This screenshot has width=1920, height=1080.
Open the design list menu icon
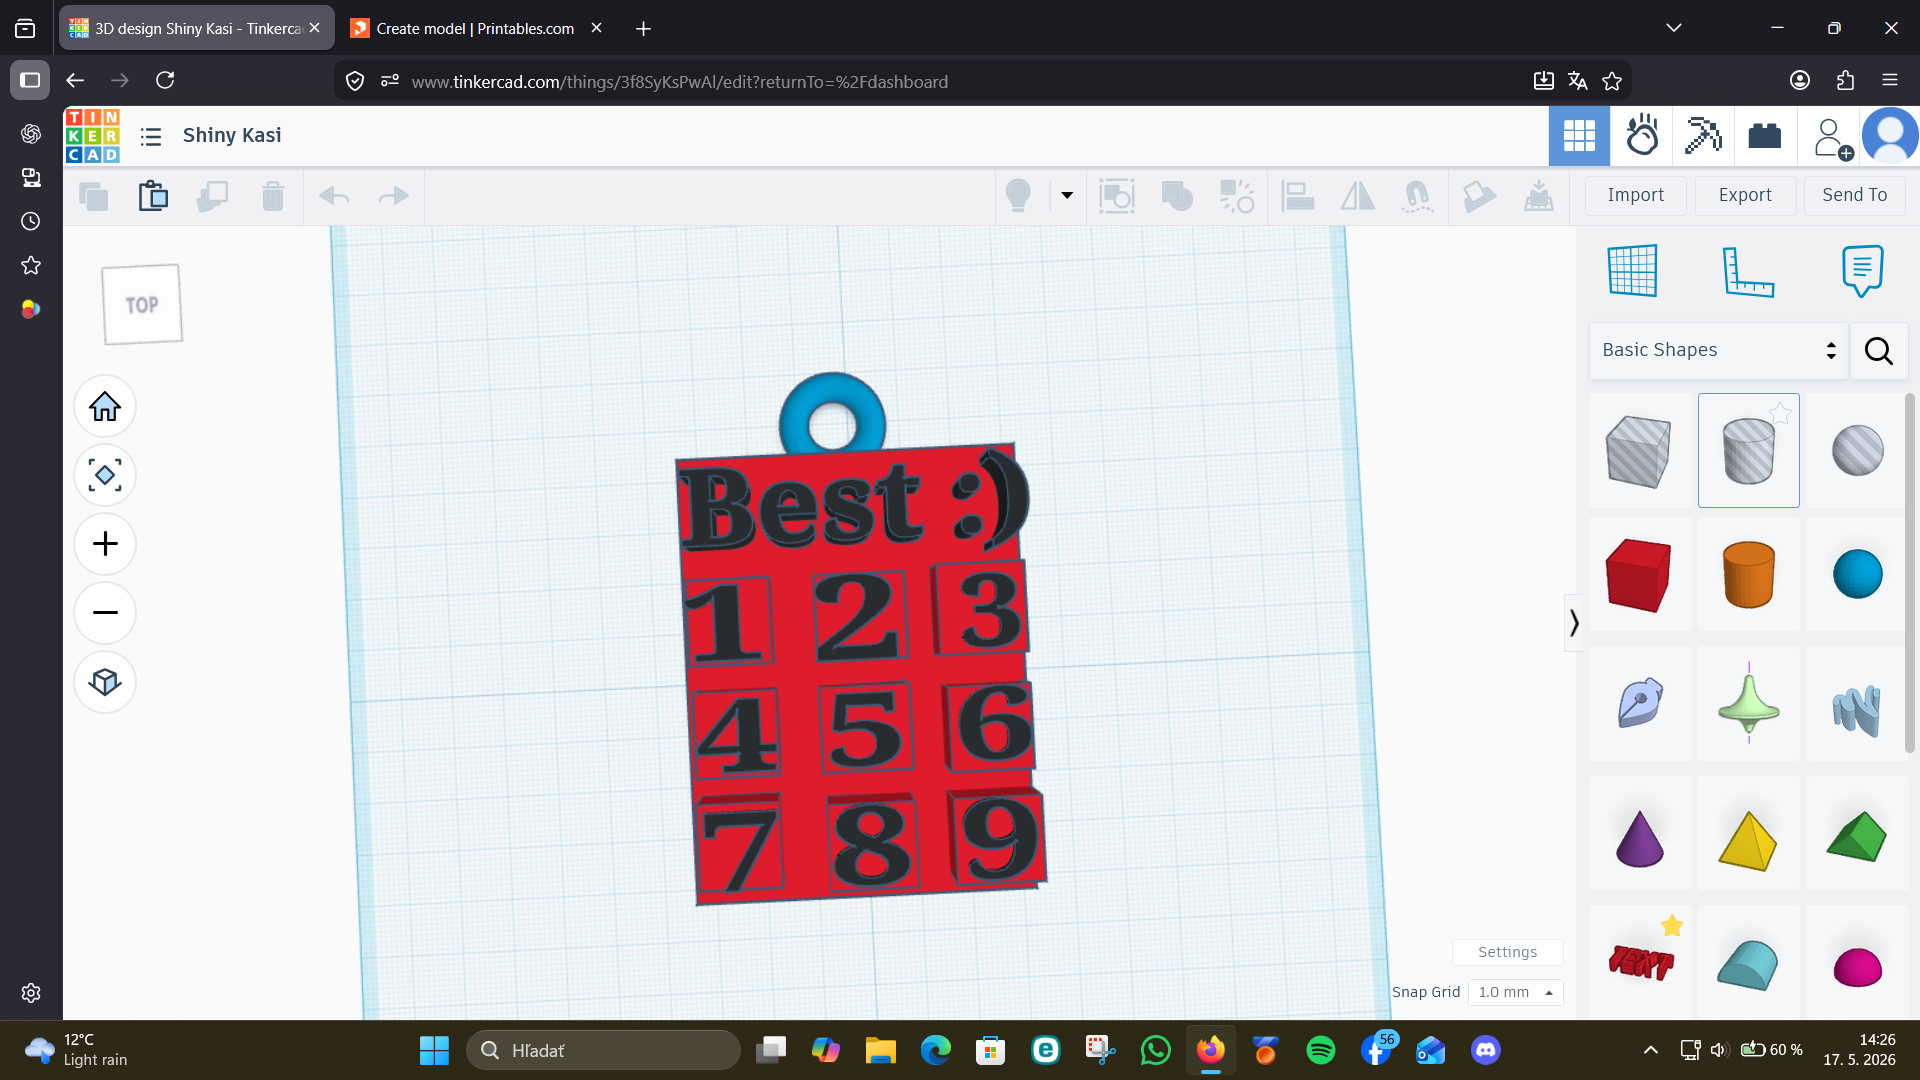click(x=151, y=136)
